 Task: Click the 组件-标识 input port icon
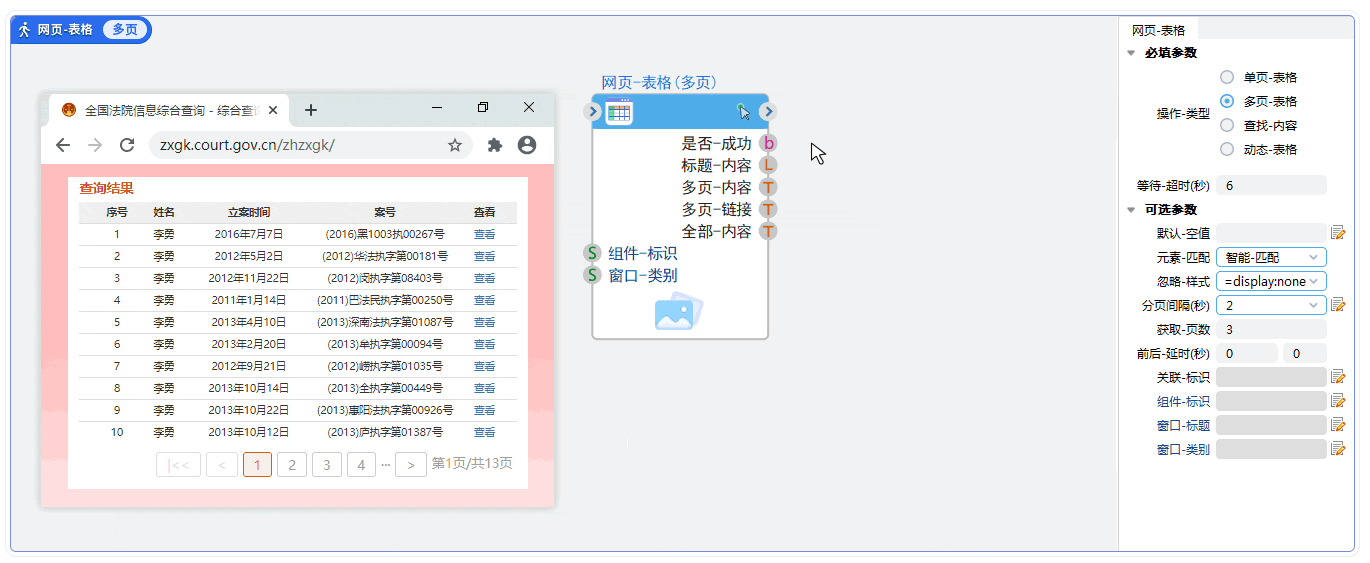[x=592, y=253]
